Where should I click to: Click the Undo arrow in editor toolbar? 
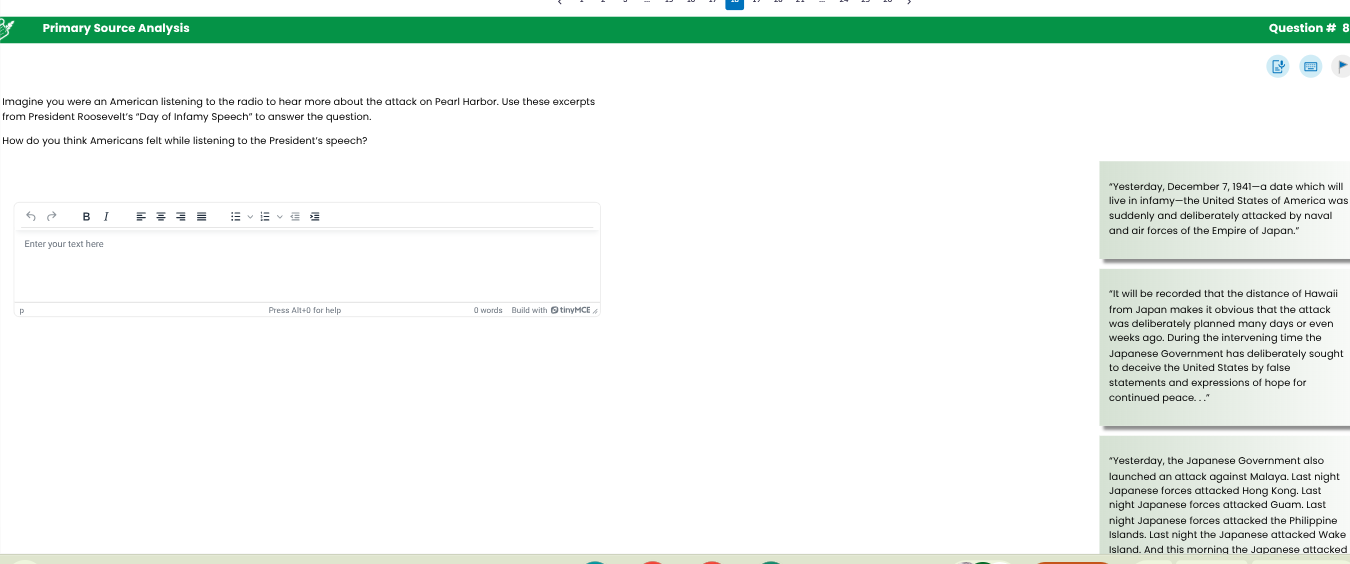point(31,216)
